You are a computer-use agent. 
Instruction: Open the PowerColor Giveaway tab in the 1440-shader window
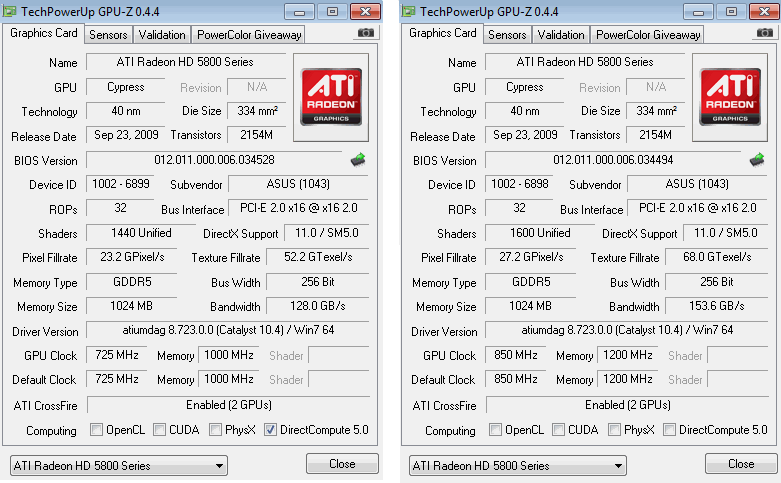click(248, 35)
